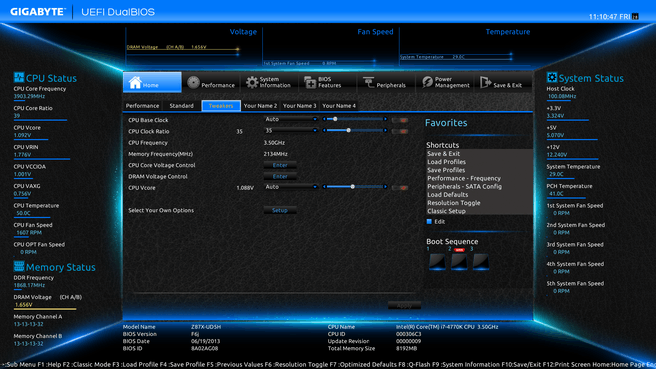656x369 pixels.
Task: Select boot sequence device 3
Action: [x=481, y=261]
